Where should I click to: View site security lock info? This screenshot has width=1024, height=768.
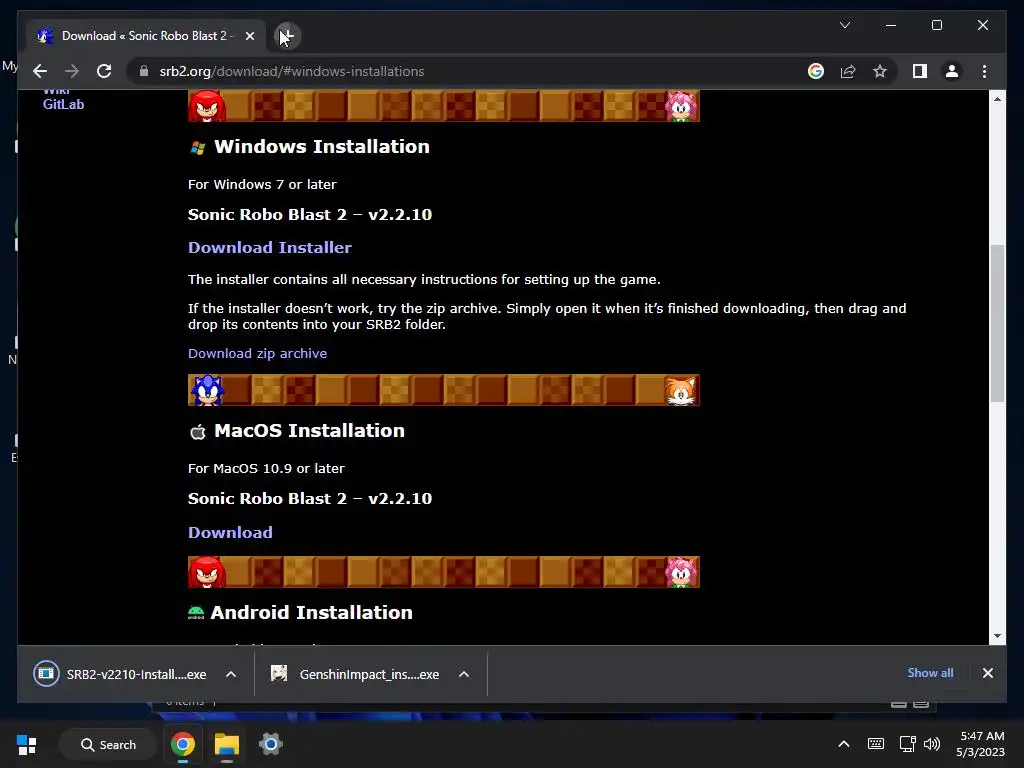click(144, 71)
